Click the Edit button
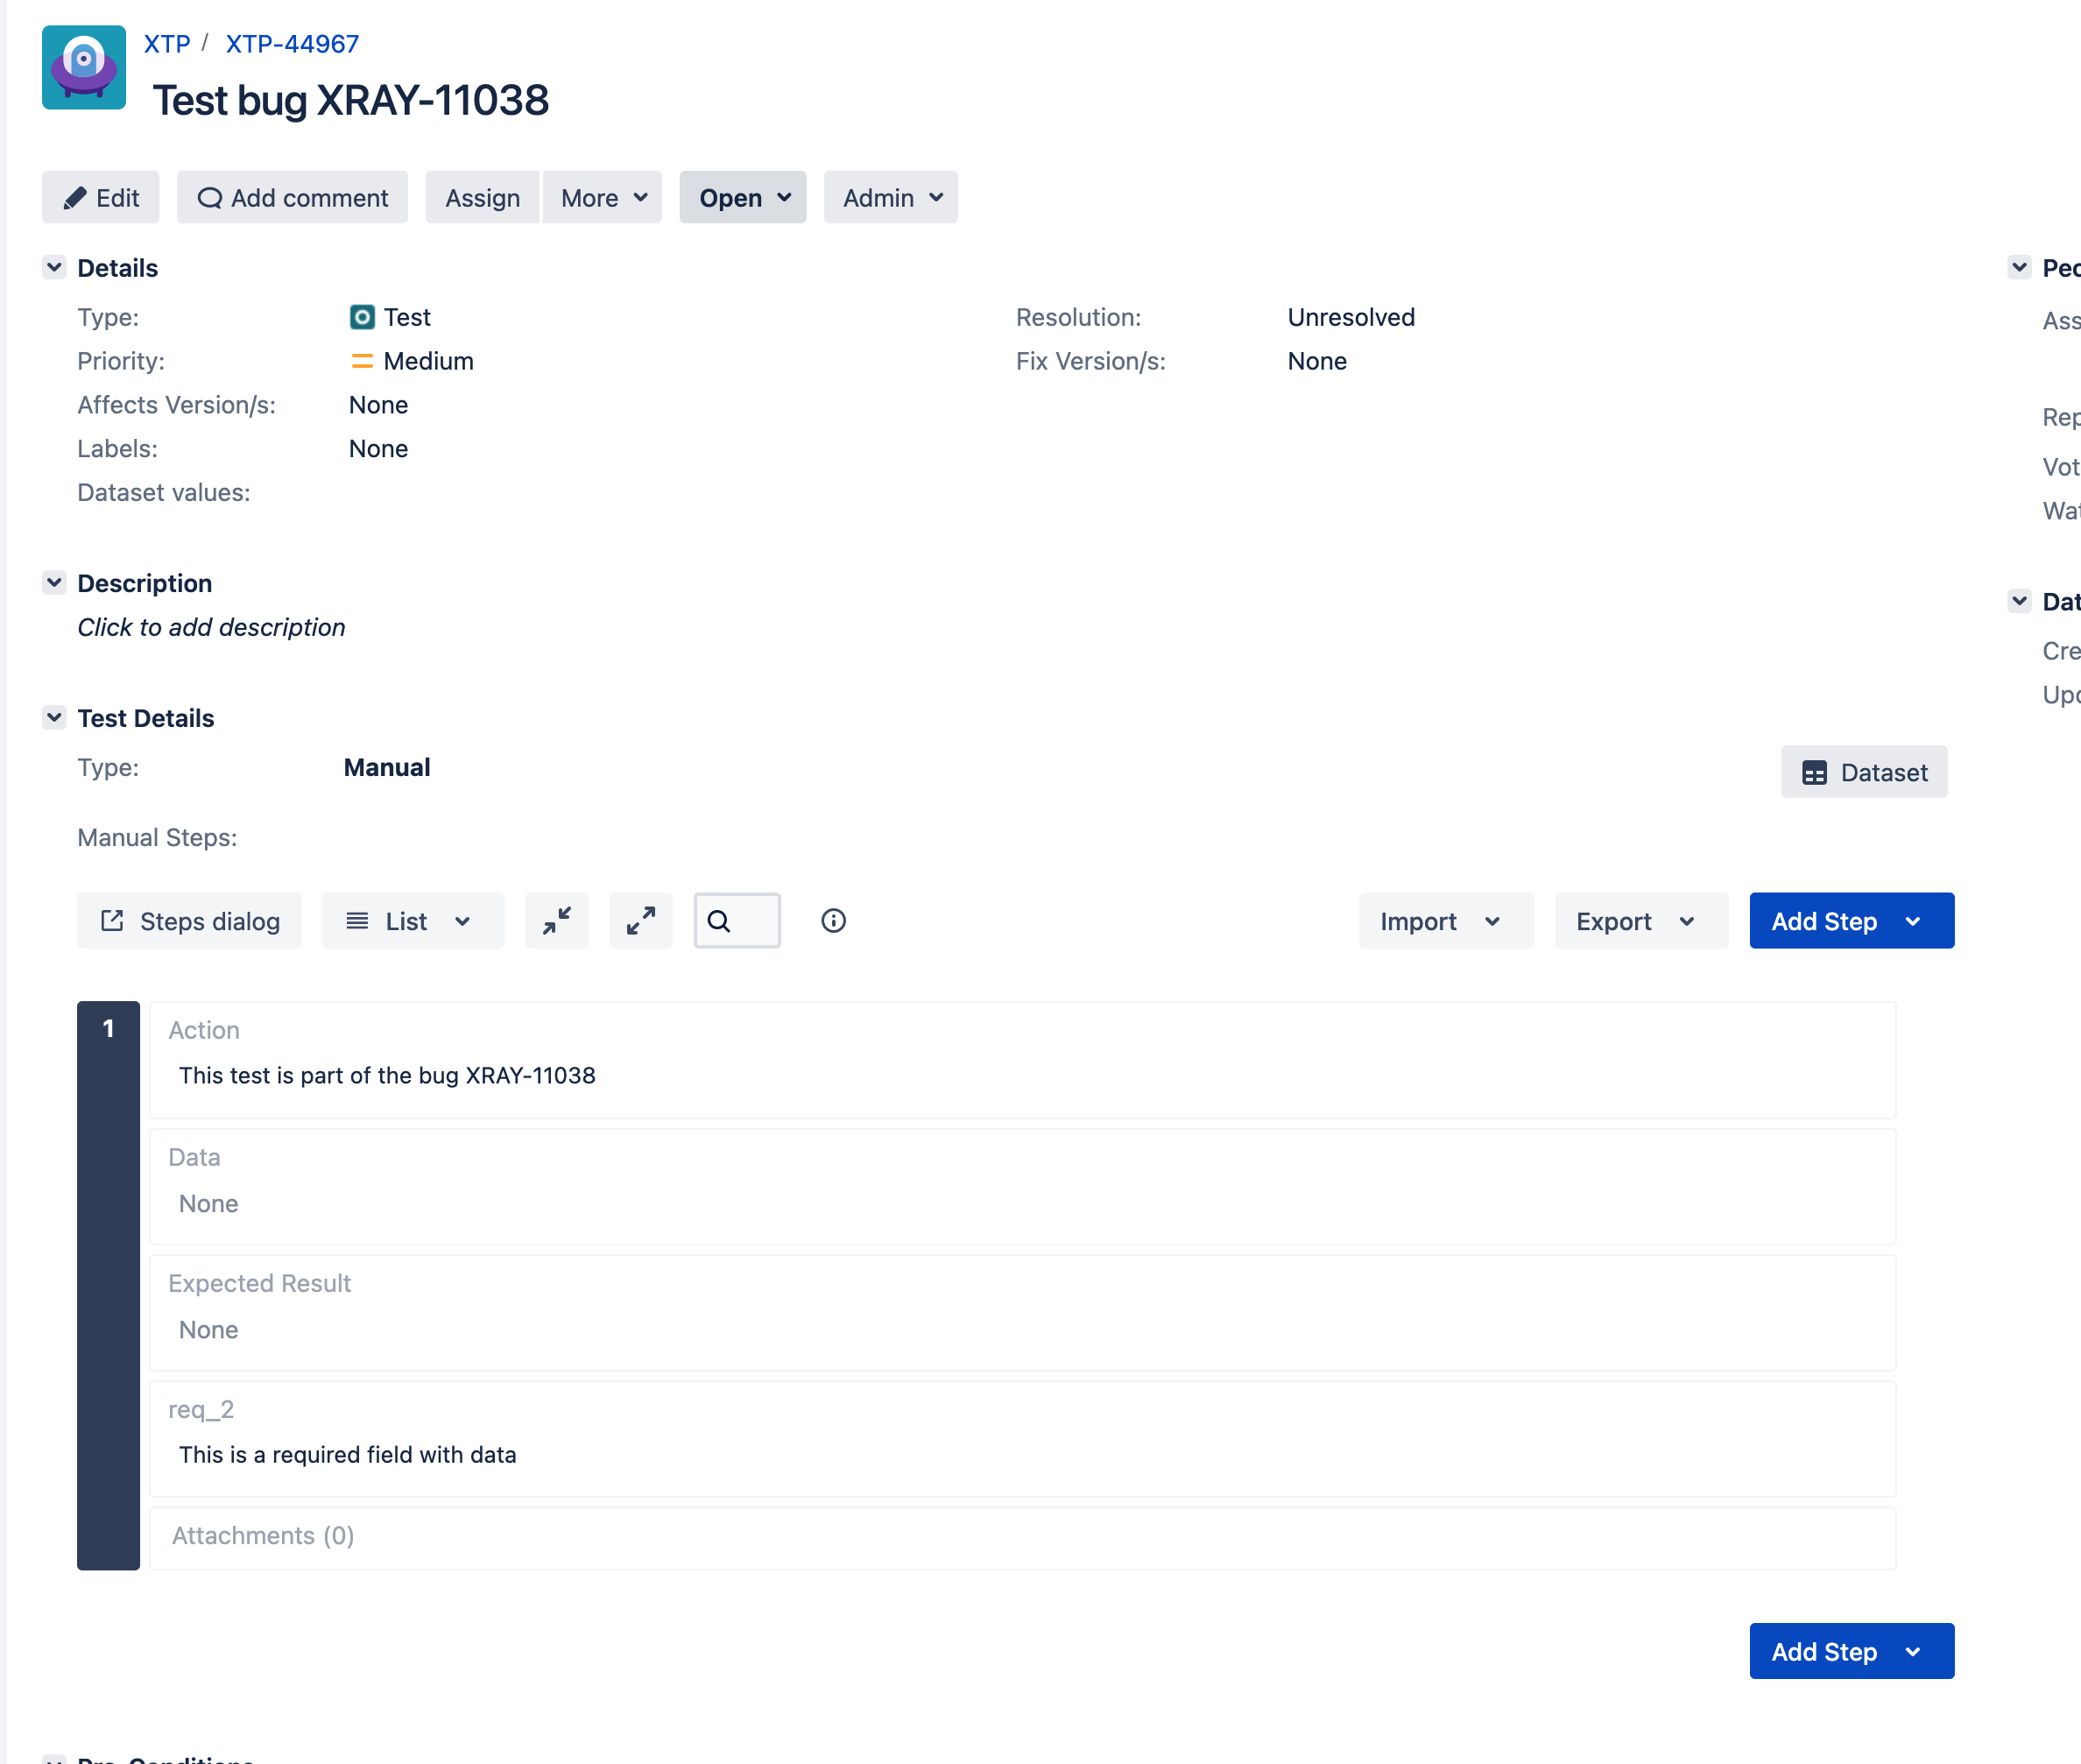This screenshot has height=1764, width=2081. point(100,197)
